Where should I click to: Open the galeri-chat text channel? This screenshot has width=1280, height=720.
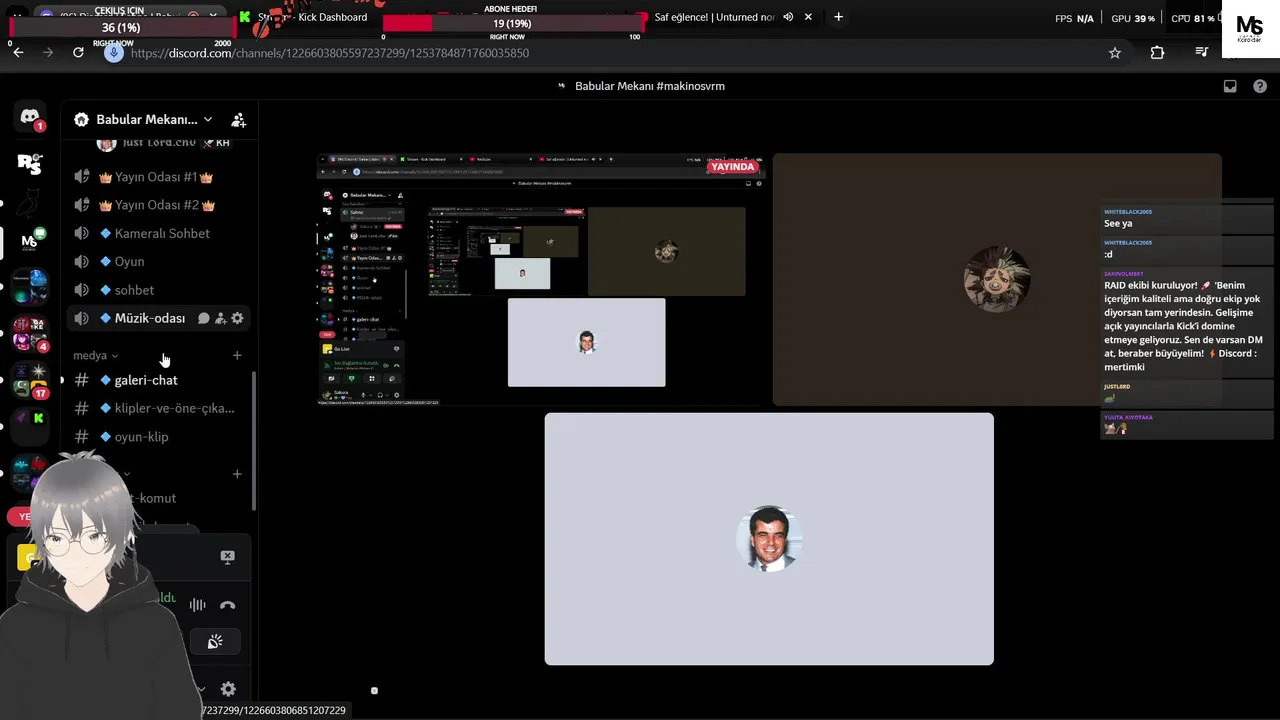click(157, 380)
